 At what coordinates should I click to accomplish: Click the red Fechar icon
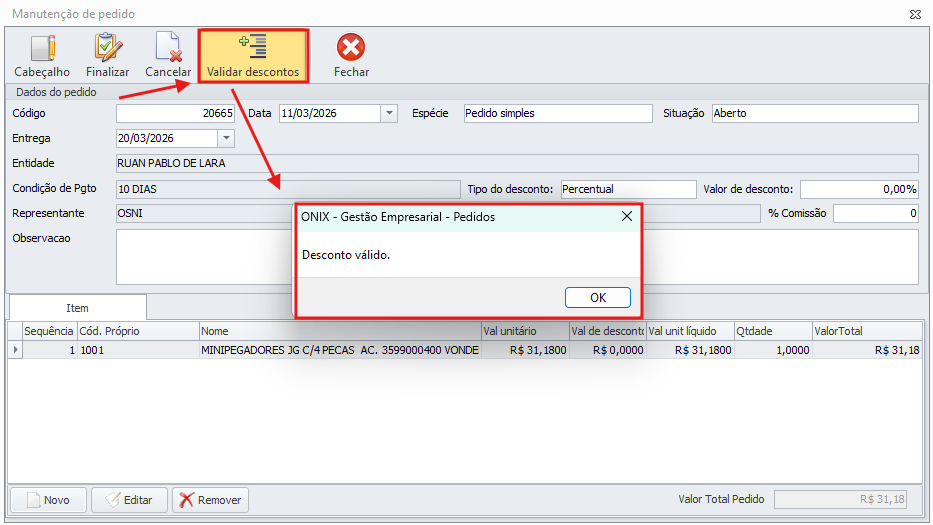click(x=351, y=56)
